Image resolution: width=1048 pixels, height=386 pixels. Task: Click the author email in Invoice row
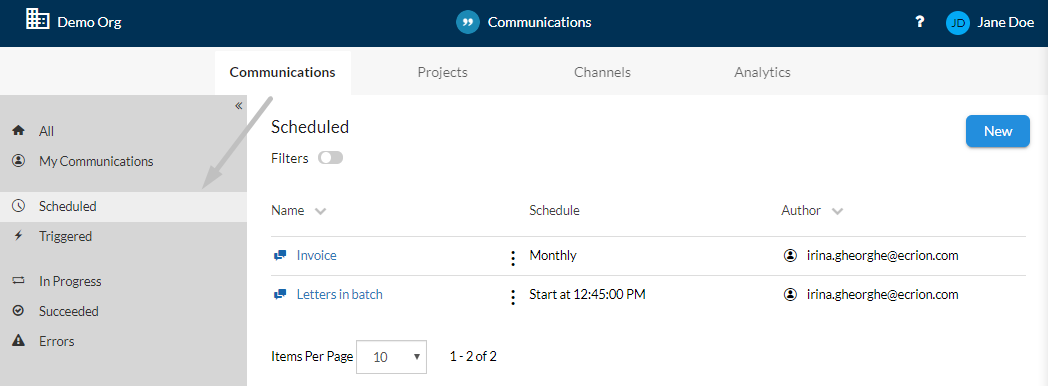(883, 255)
